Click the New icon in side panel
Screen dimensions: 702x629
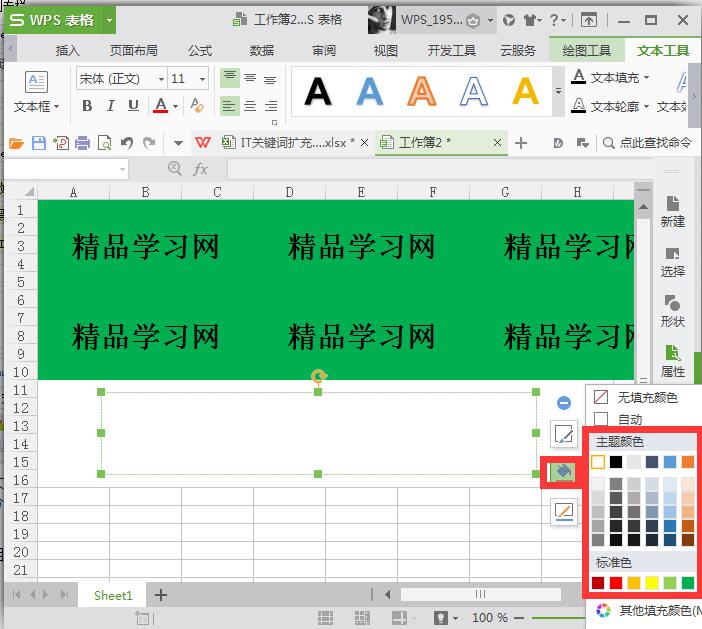click(x=672, y=212)
